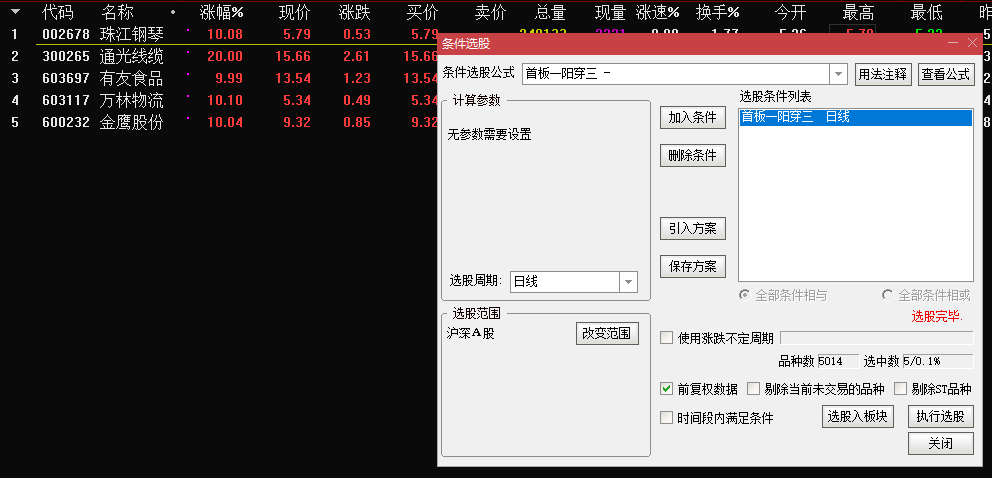The image size is (992, 478).
Task: Open 查看公式 to view the formula
Action: pos(946,74)
